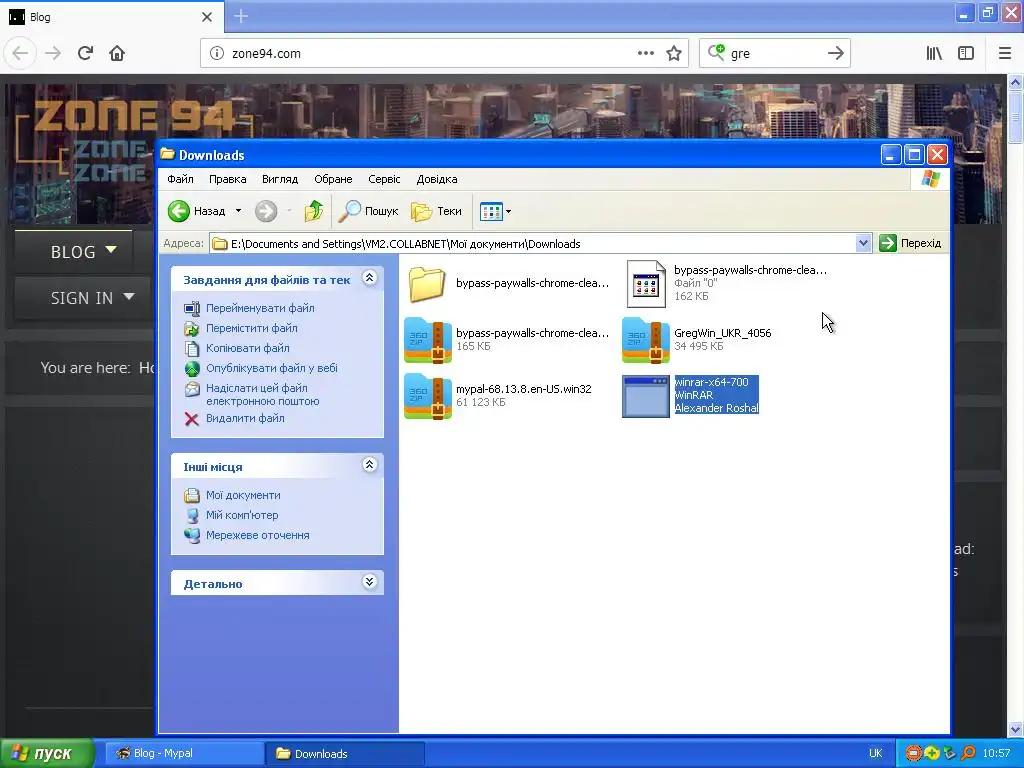Collapse the Інші місця panel

(x=369, y=465)
